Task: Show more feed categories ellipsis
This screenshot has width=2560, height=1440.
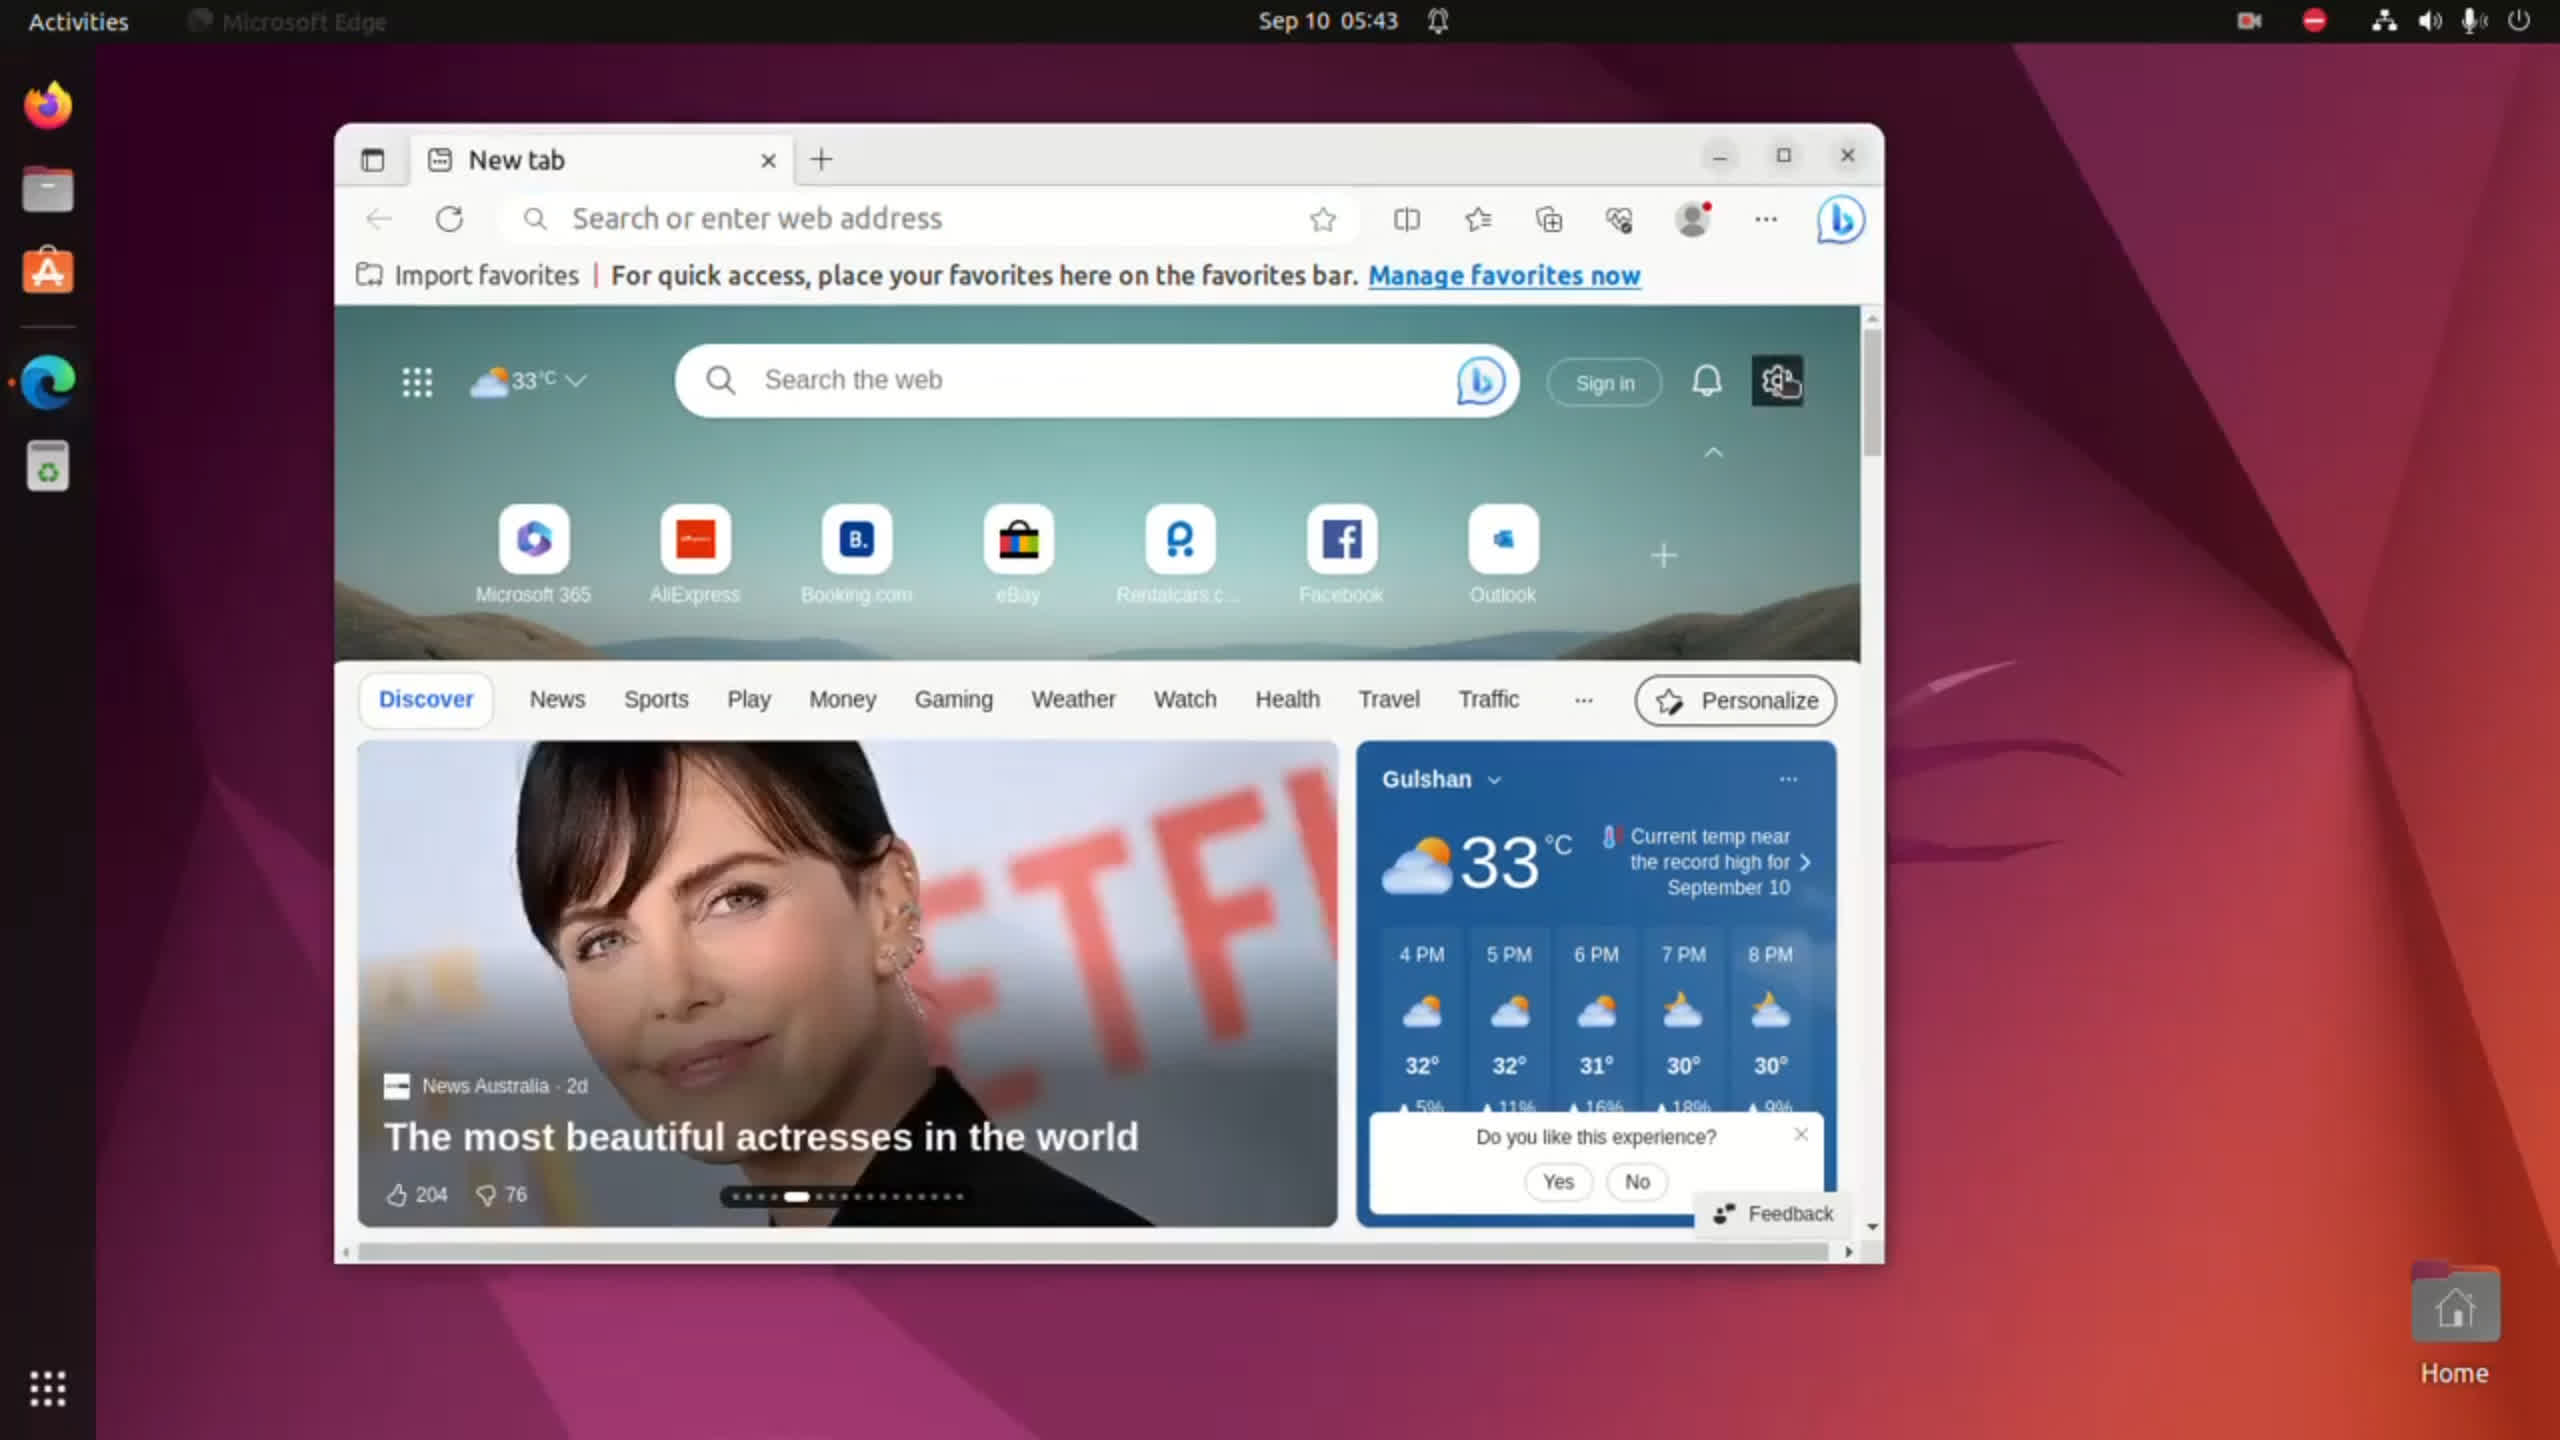Action: coord(1583,700)
